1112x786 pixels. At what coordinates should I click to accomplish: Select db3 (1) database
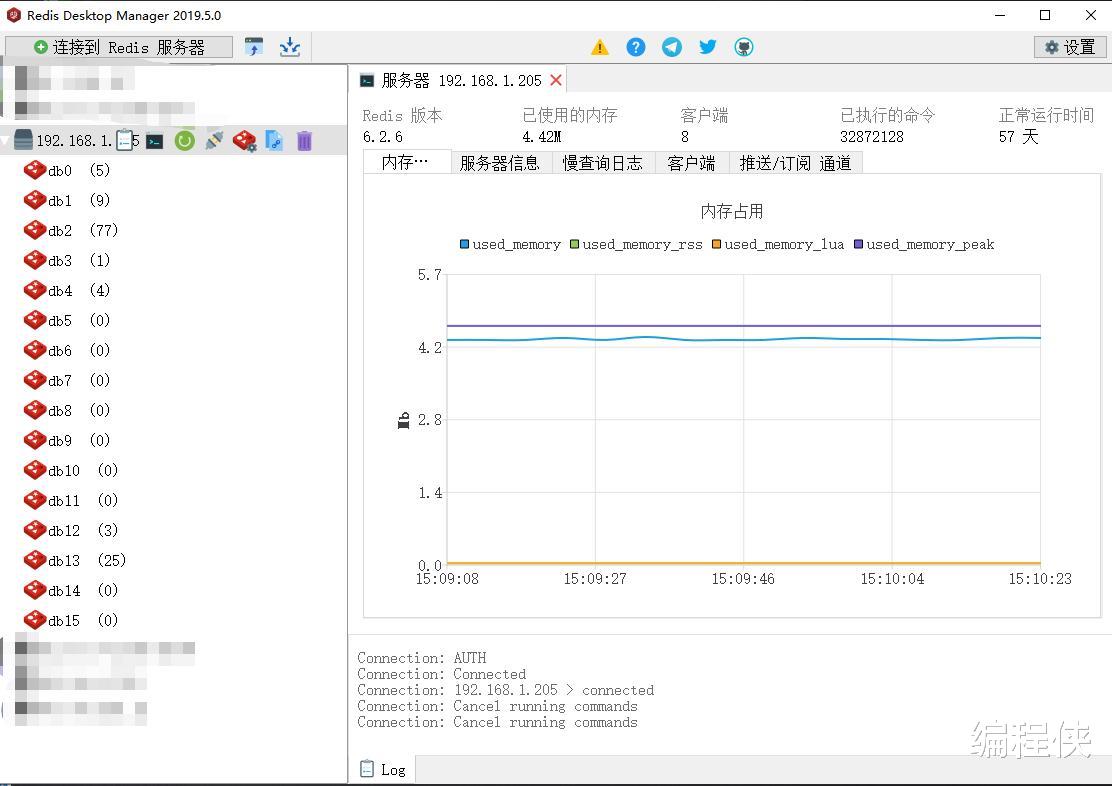67,260
